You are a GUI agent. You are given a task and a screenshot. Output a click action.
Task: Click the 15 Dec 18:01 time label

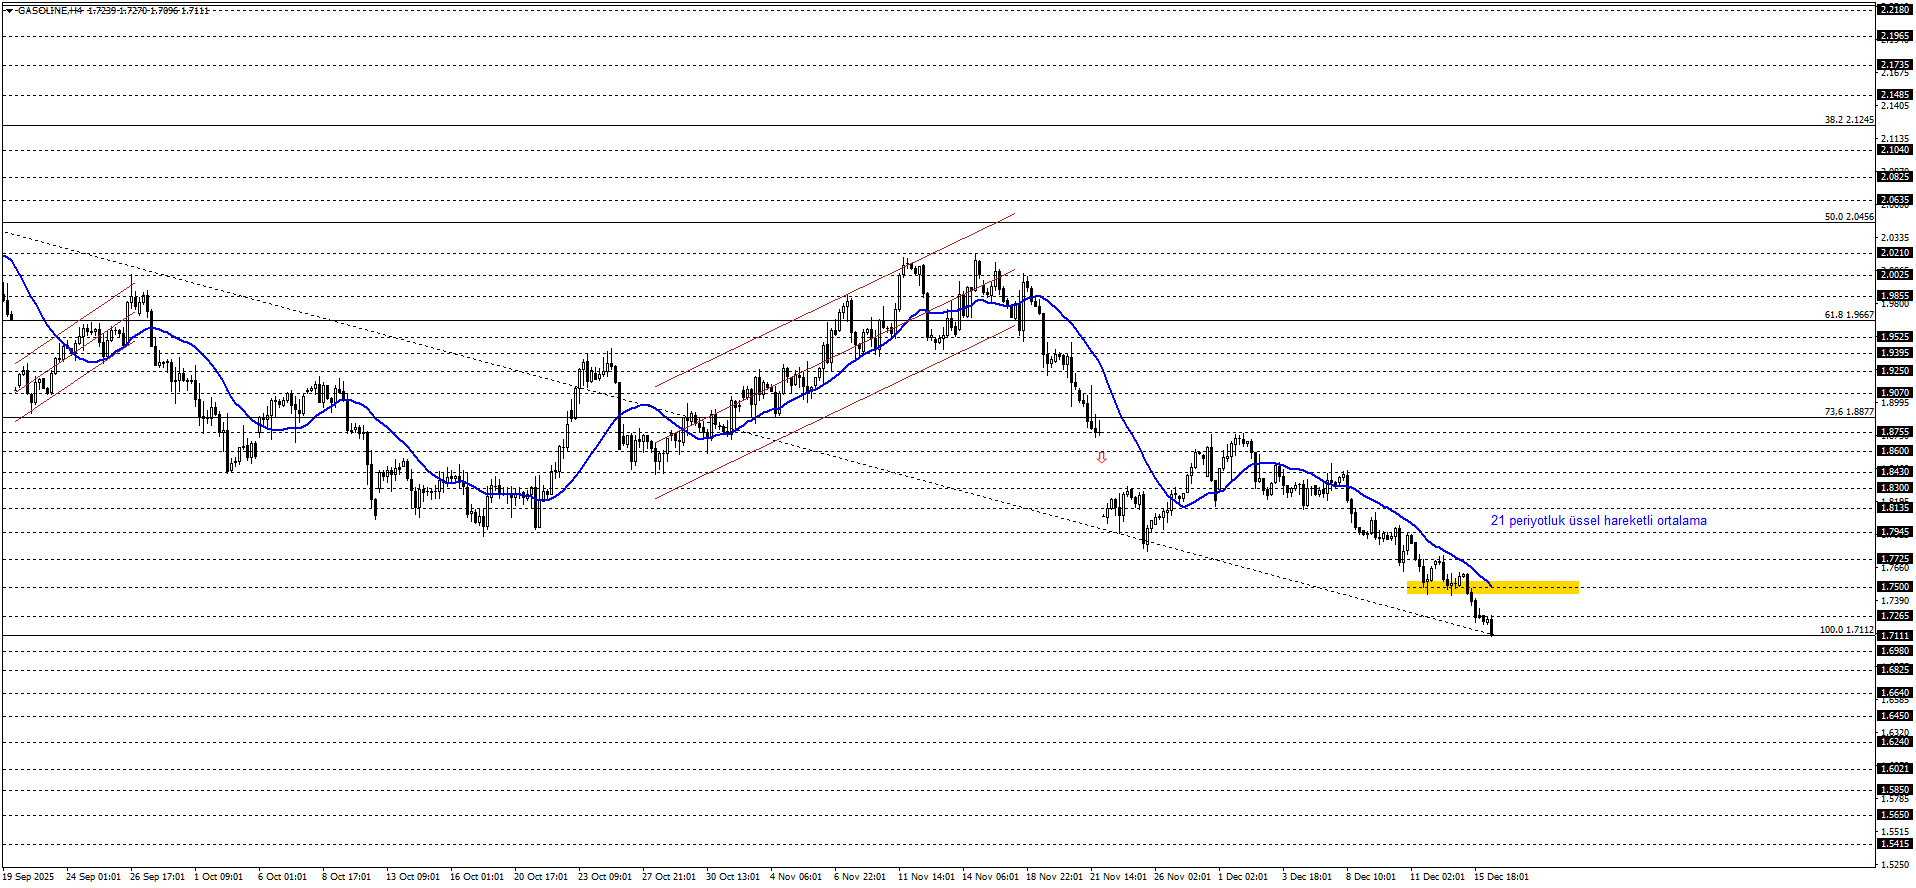pos(1501,877)
